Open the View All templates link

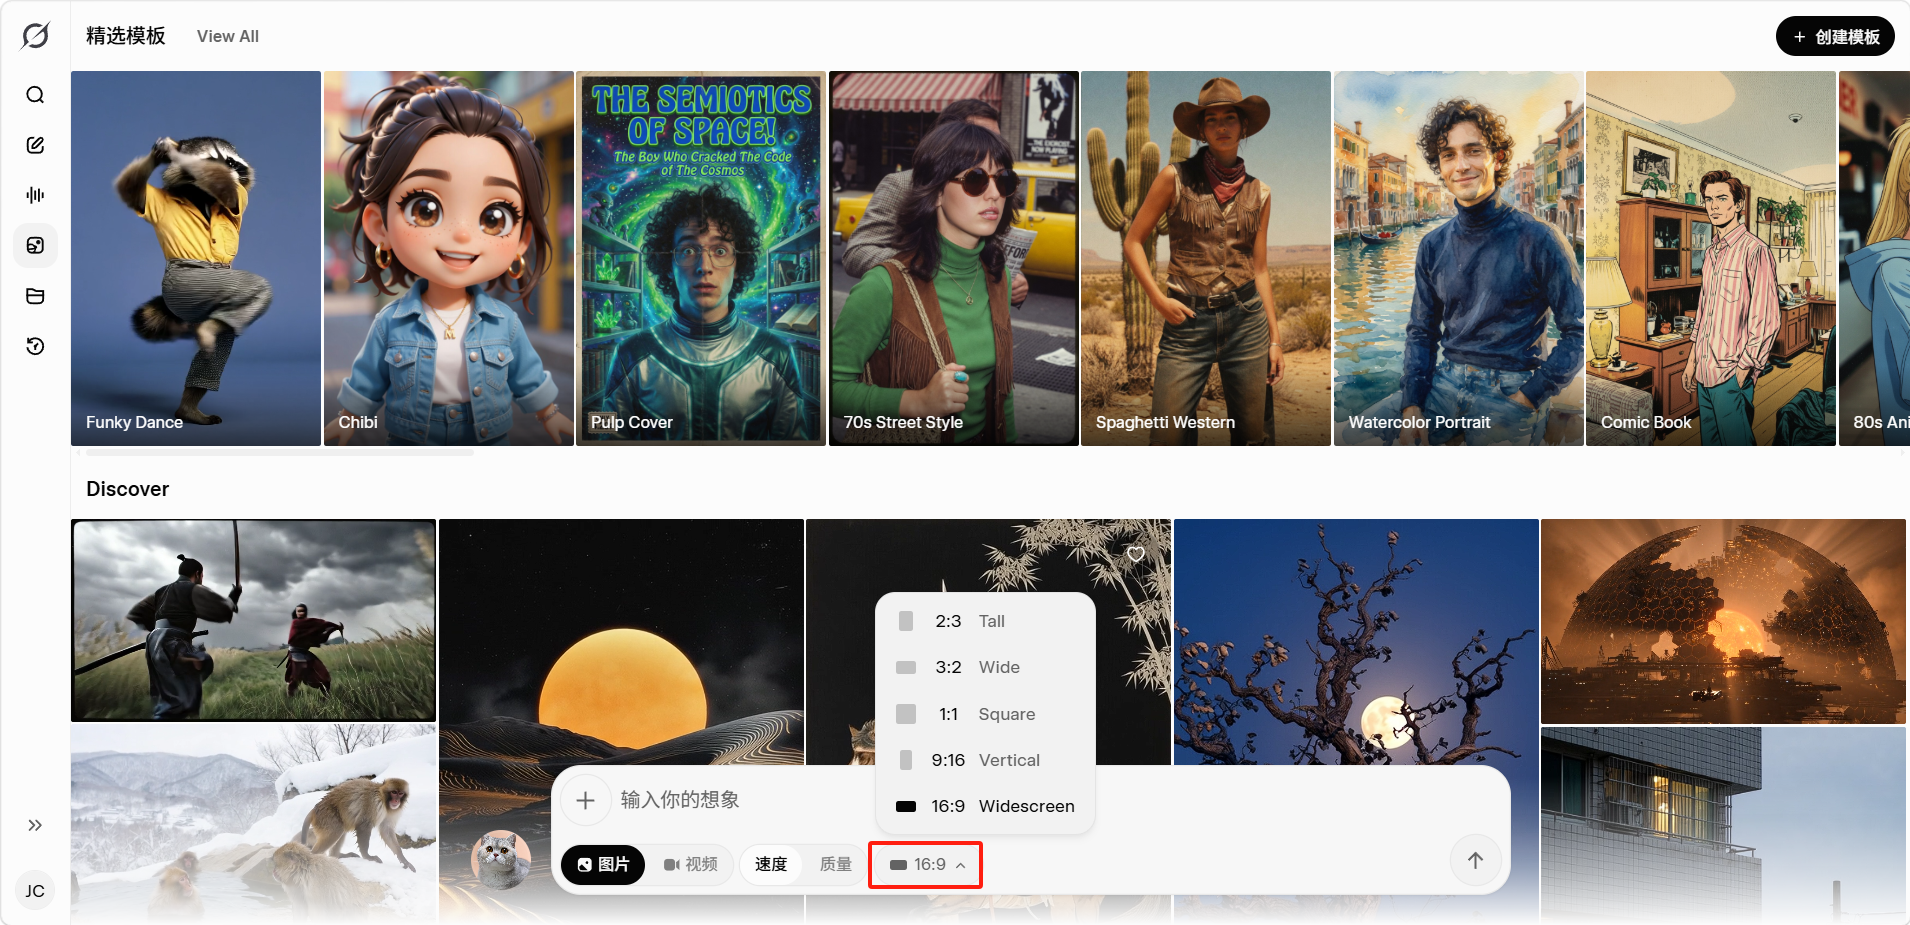228,36
